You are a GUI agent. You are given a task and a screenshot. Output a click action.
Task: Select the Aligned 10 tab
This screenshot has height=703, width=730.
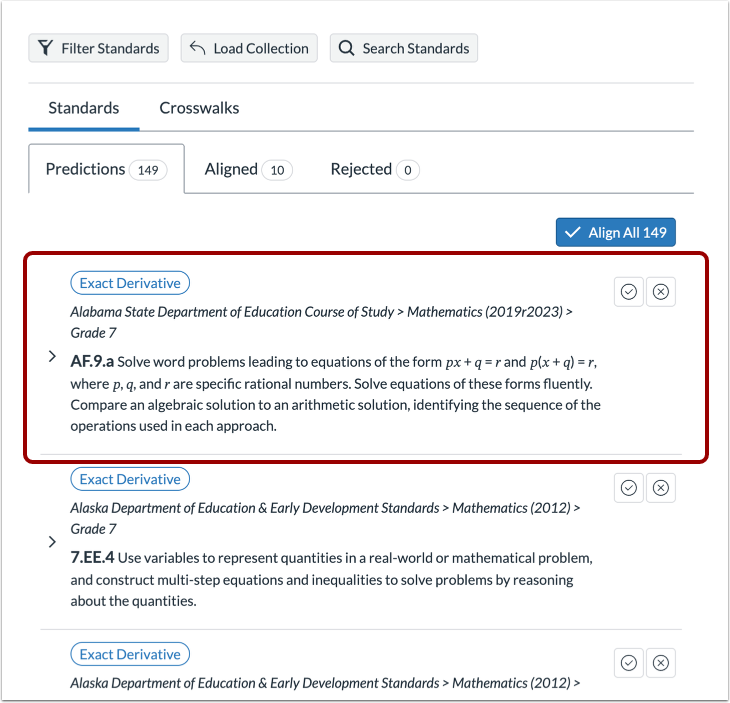pyautogui.click(x=248, y=169)
